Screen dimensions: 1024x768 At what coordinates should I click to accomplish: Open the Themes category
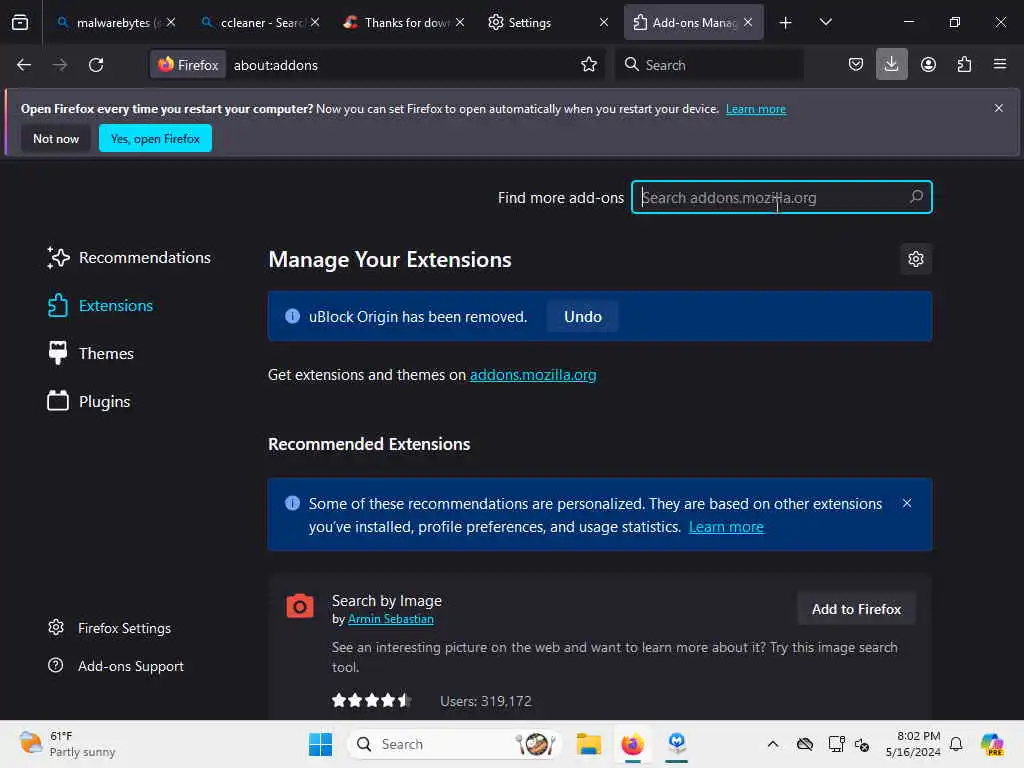[x=91, y=354]
